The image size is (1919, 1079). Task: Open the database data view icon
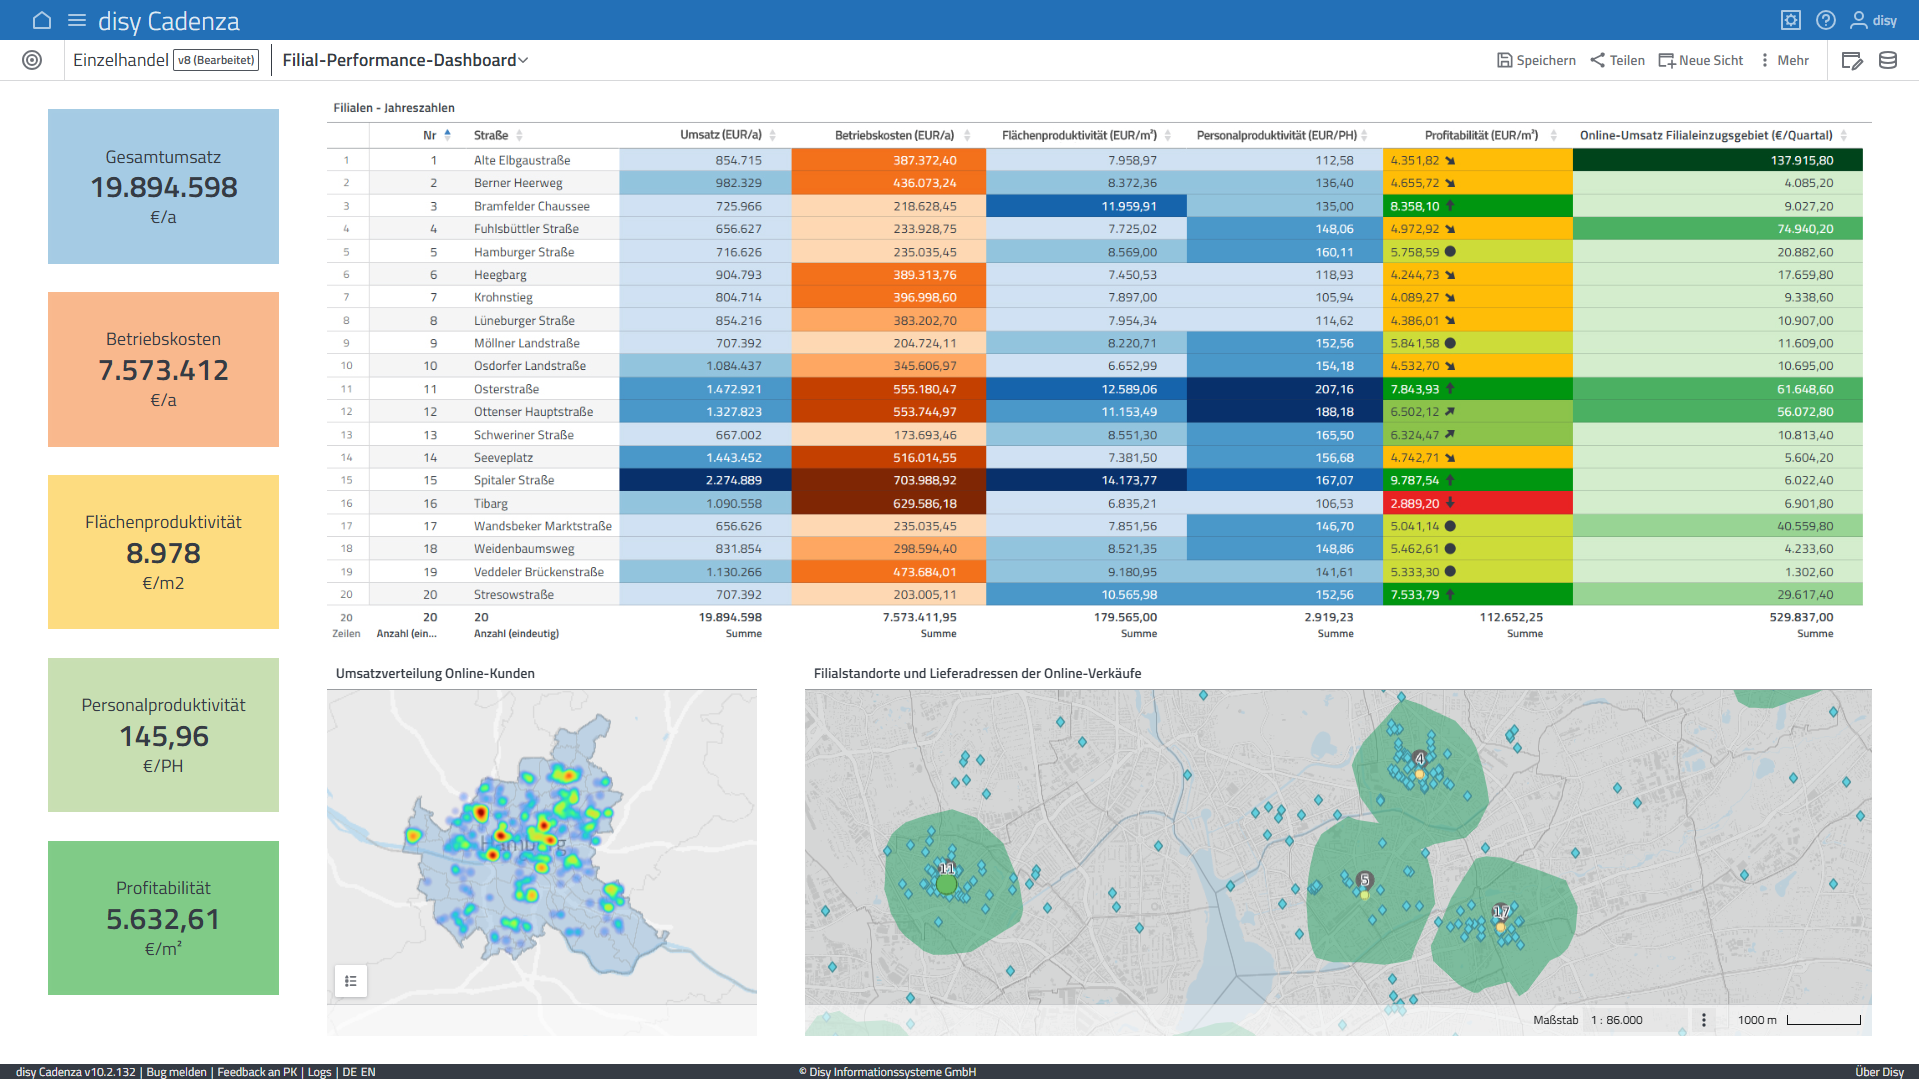pyautogui.click(x=1887, y=61)
